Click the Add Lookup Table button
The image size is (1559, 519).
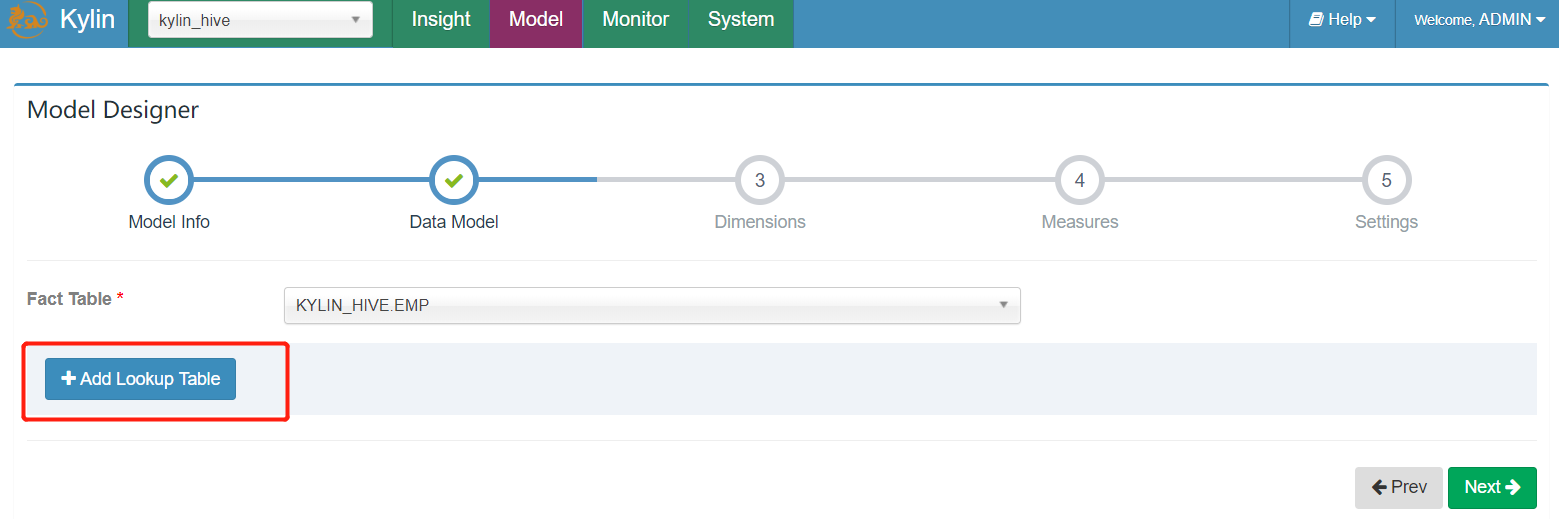pyautogui.click(x=140, y=379)
